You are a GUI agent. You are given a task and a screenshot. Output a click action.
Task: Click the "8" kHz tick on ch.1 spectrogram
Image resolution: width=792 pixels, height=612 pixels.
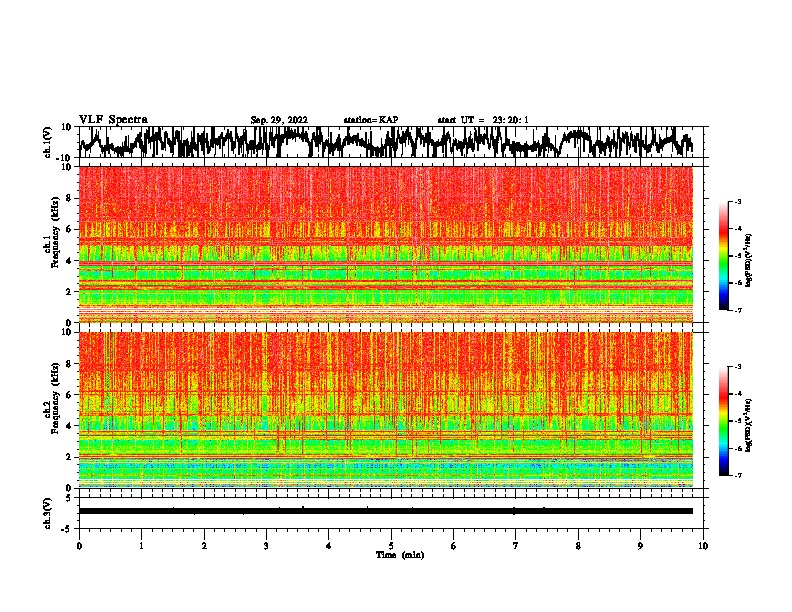tap(70, 198)
